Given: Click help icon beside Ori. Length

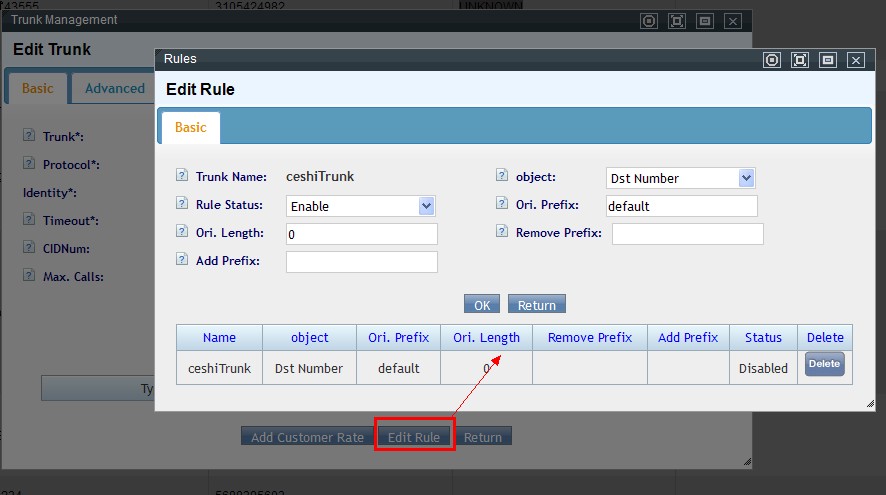Looking at the screenshot, I should pyautogui.click(x=182, y=232).
